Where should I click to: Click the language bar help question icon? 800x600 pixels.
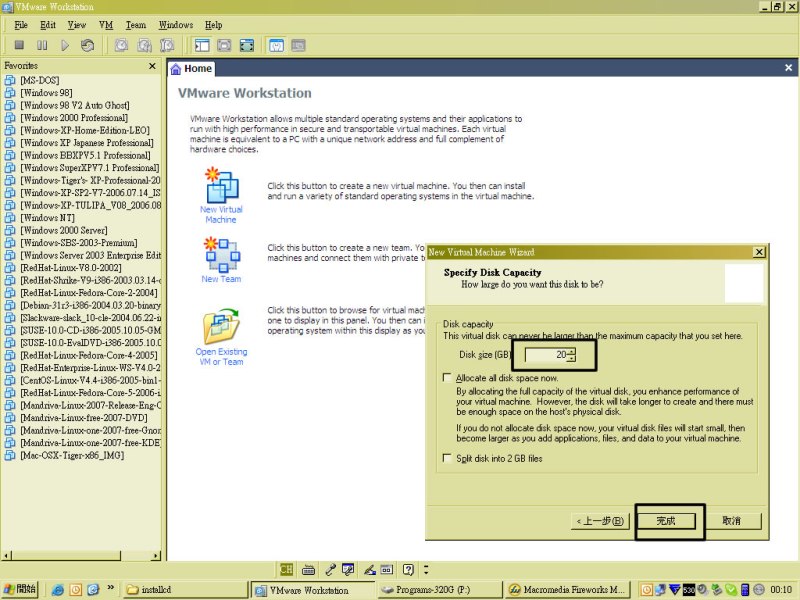pos(408,569)
